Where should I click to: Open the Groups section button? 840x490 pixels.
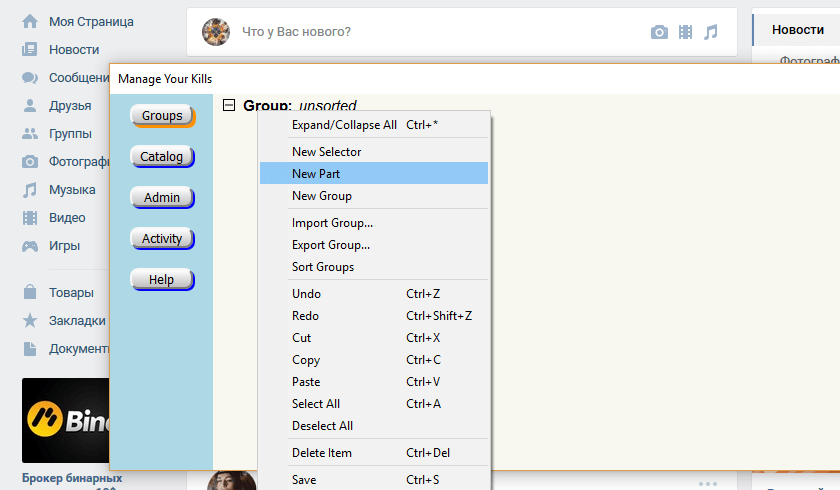click(x=162, y=116)
